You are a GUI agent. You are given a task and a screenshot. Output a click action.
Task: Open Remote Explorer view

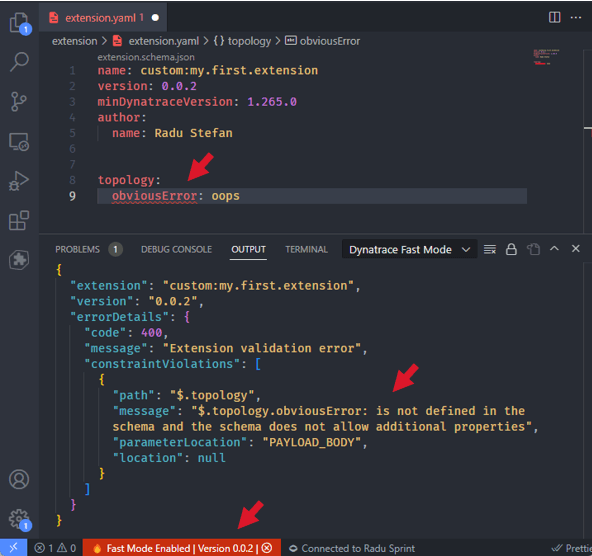coord(19,142)
